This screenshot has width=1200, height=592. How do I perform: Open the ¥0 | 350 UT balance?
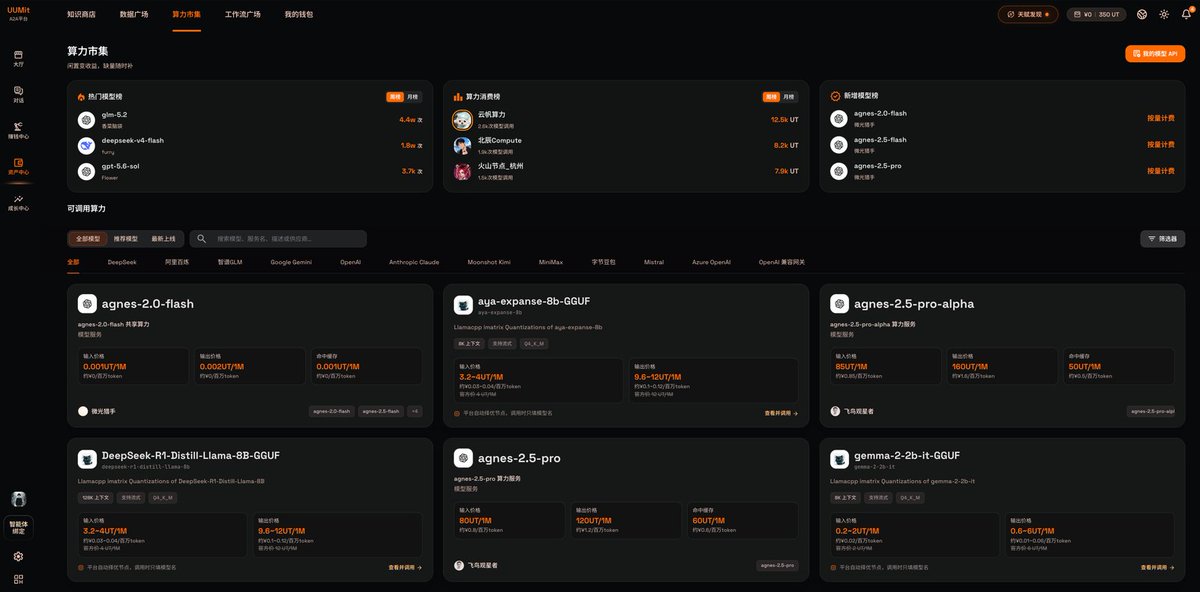1096,14
